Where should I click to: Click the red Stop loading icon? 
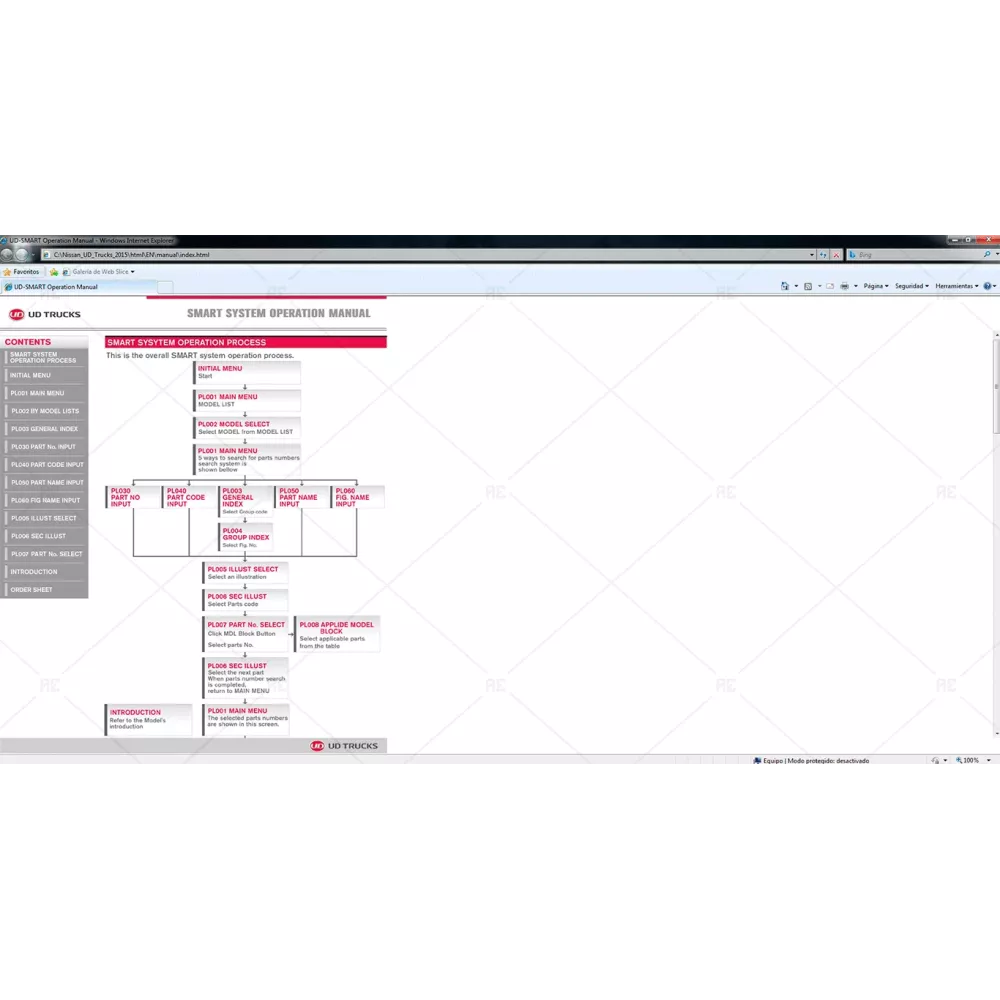[x=836, y=255]
